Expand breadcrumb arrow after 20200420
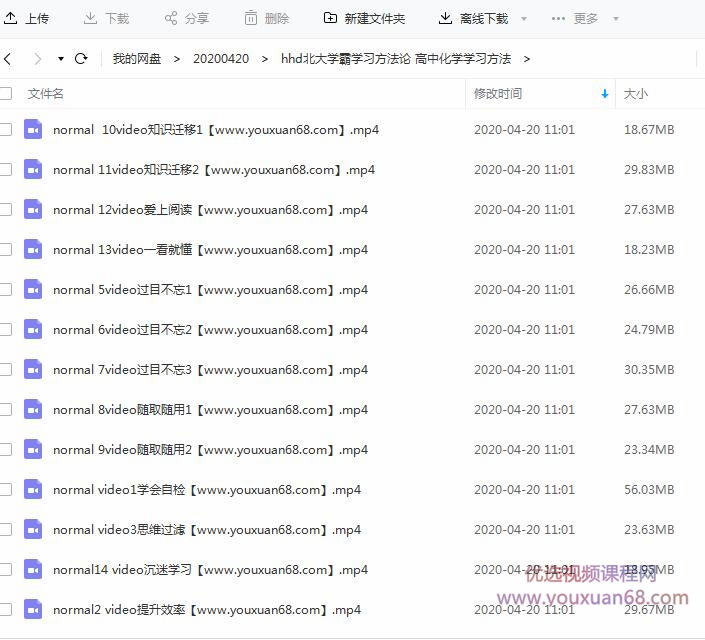This screenshot has height=640, width=705. (265, 59)
